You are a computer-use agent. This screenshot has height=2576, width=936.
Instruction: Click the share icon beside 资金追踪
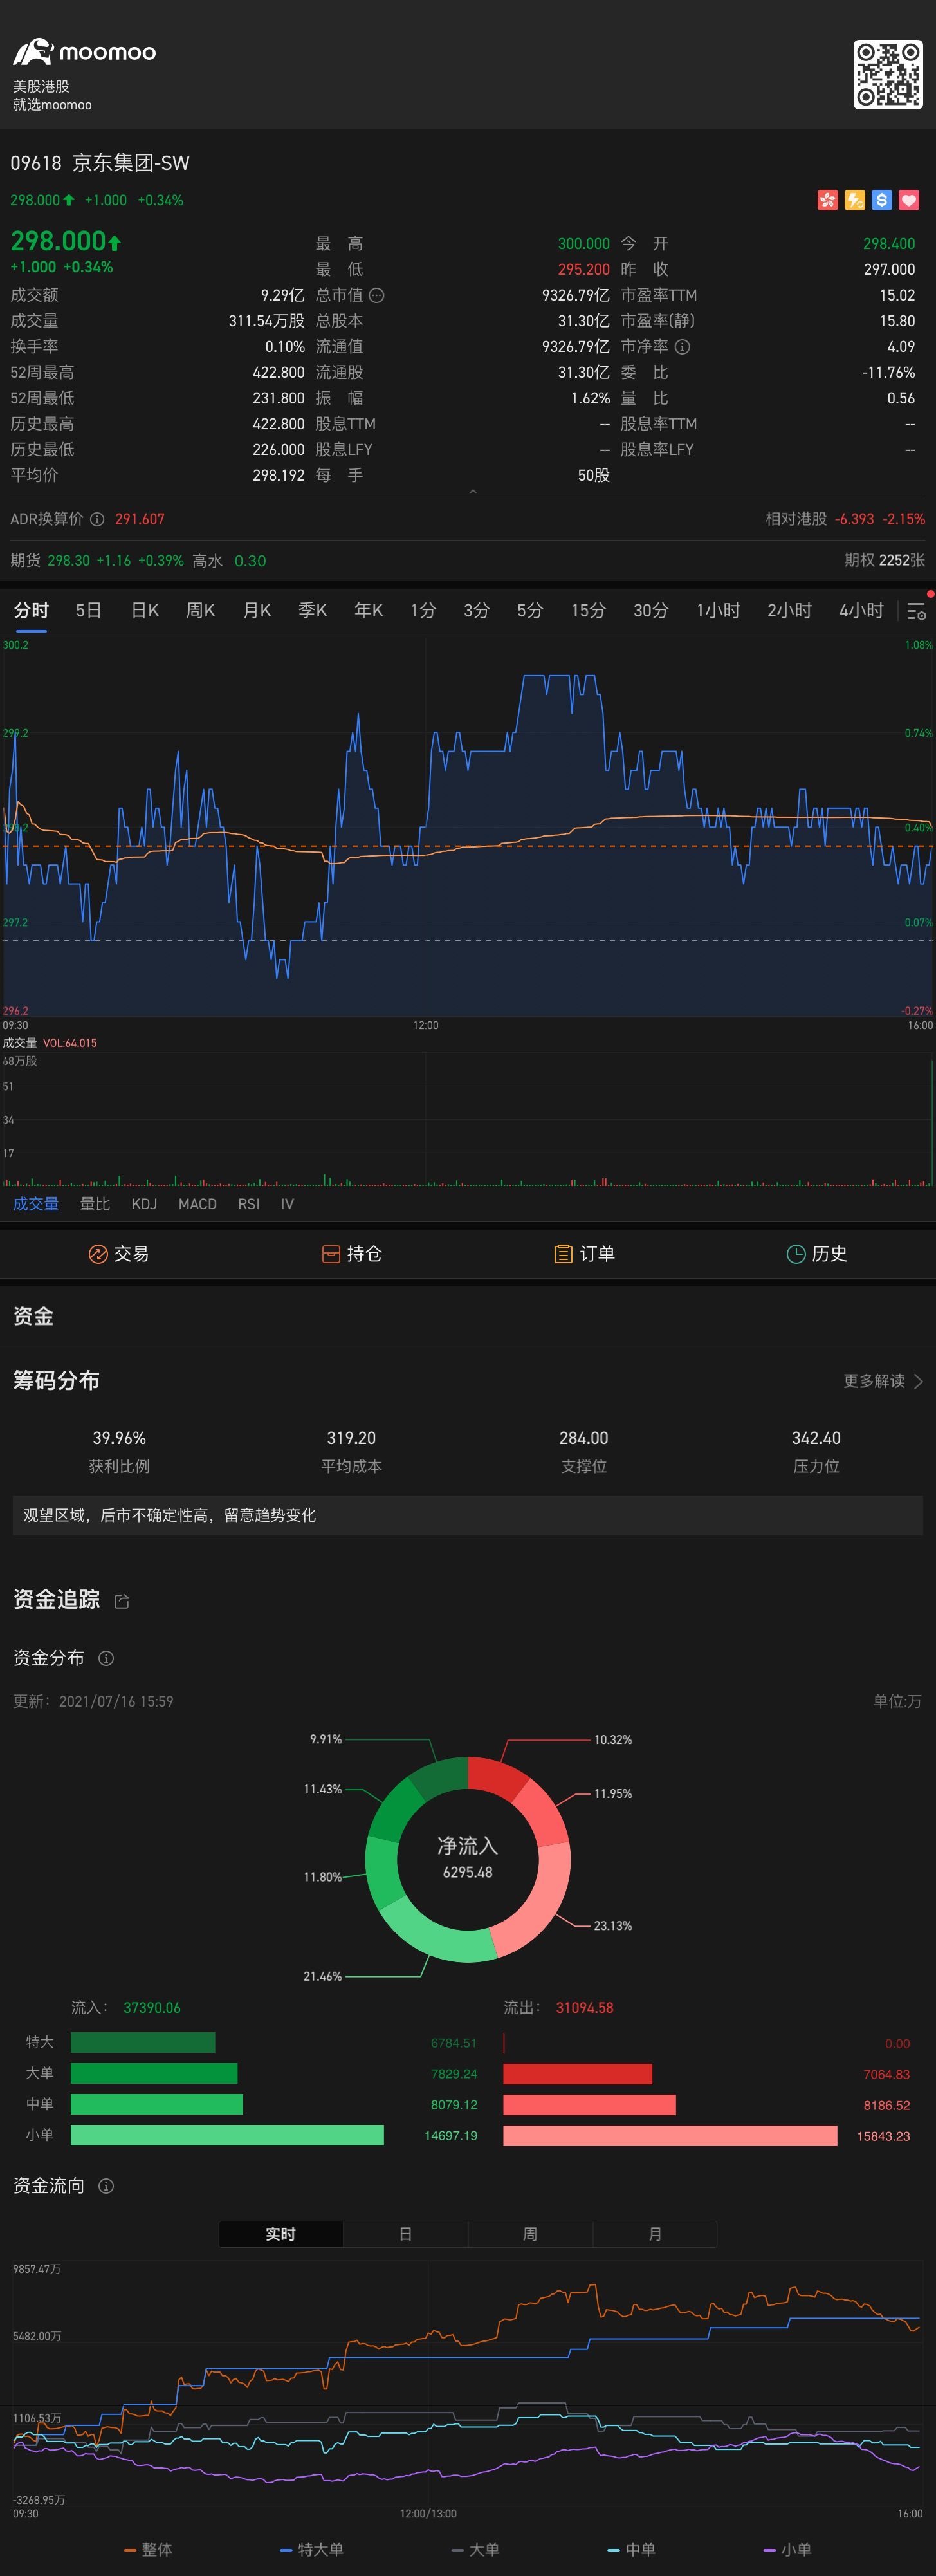coord(122,1601)
